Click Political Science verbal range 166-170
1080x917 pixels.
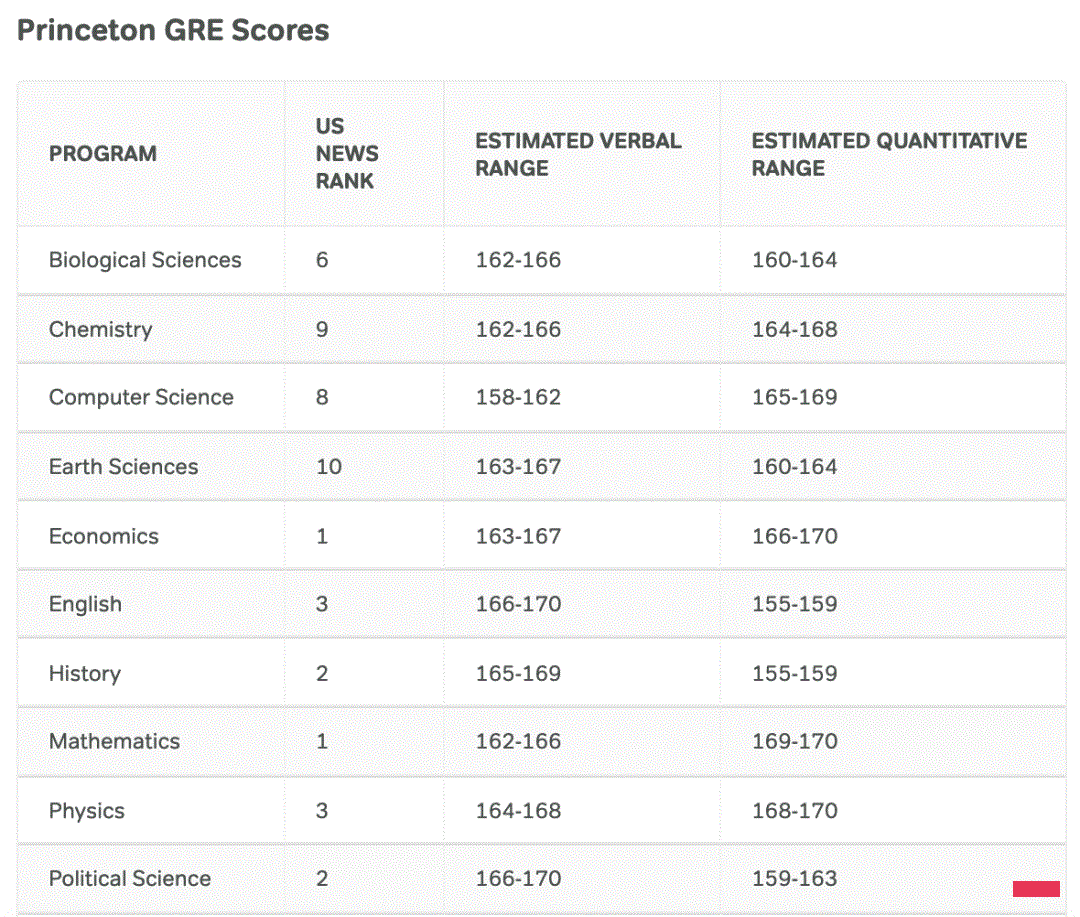pyautogui.click(x=518, y=878)
